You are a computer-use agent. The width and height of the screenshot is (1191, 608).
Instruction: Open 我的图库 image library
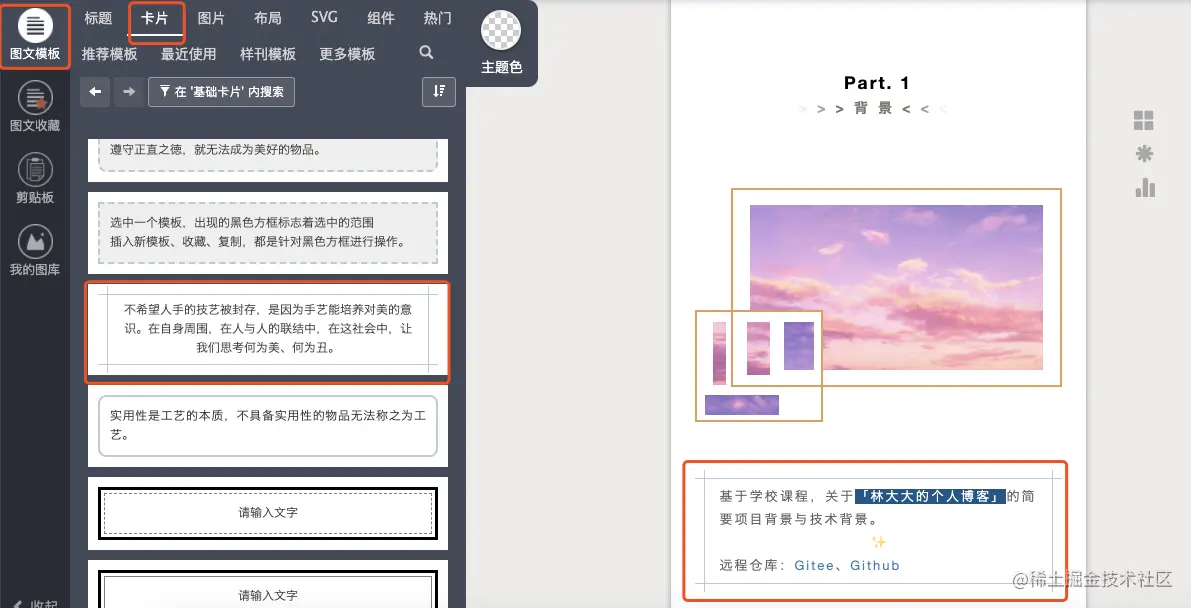[35, 251]
